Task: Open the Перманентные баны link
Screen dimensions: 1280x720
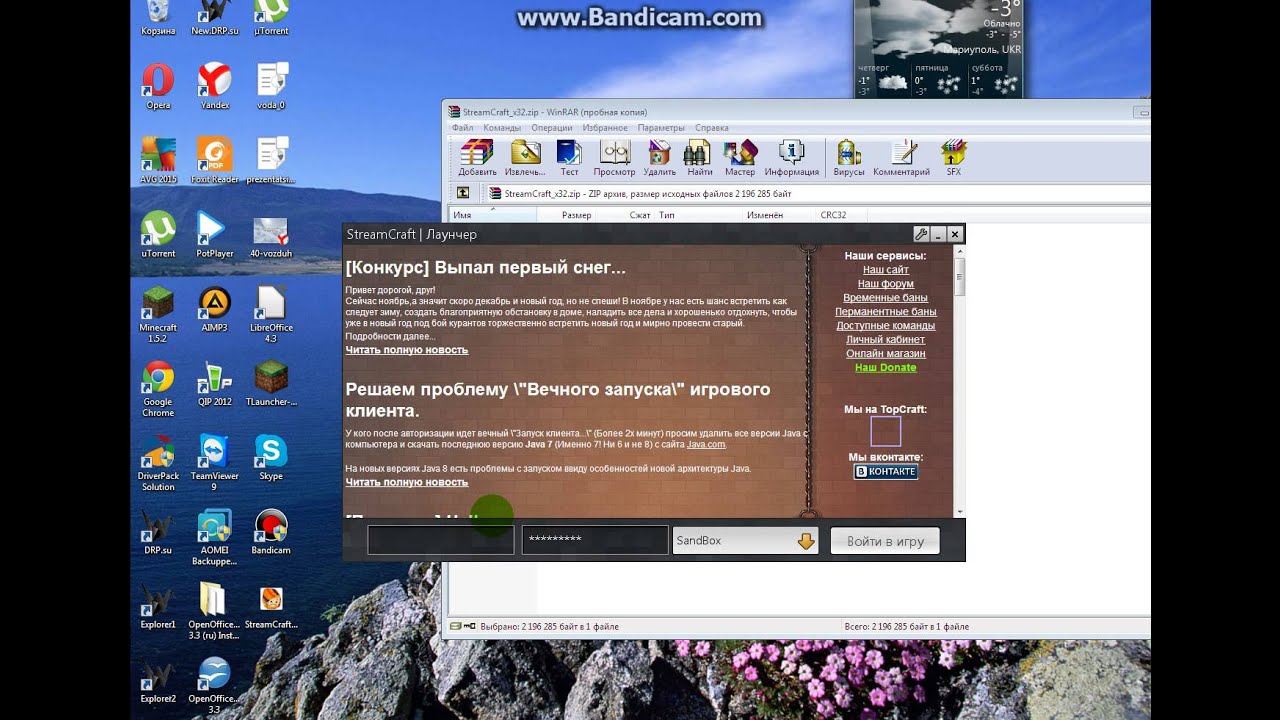Action: click(886, 312)
